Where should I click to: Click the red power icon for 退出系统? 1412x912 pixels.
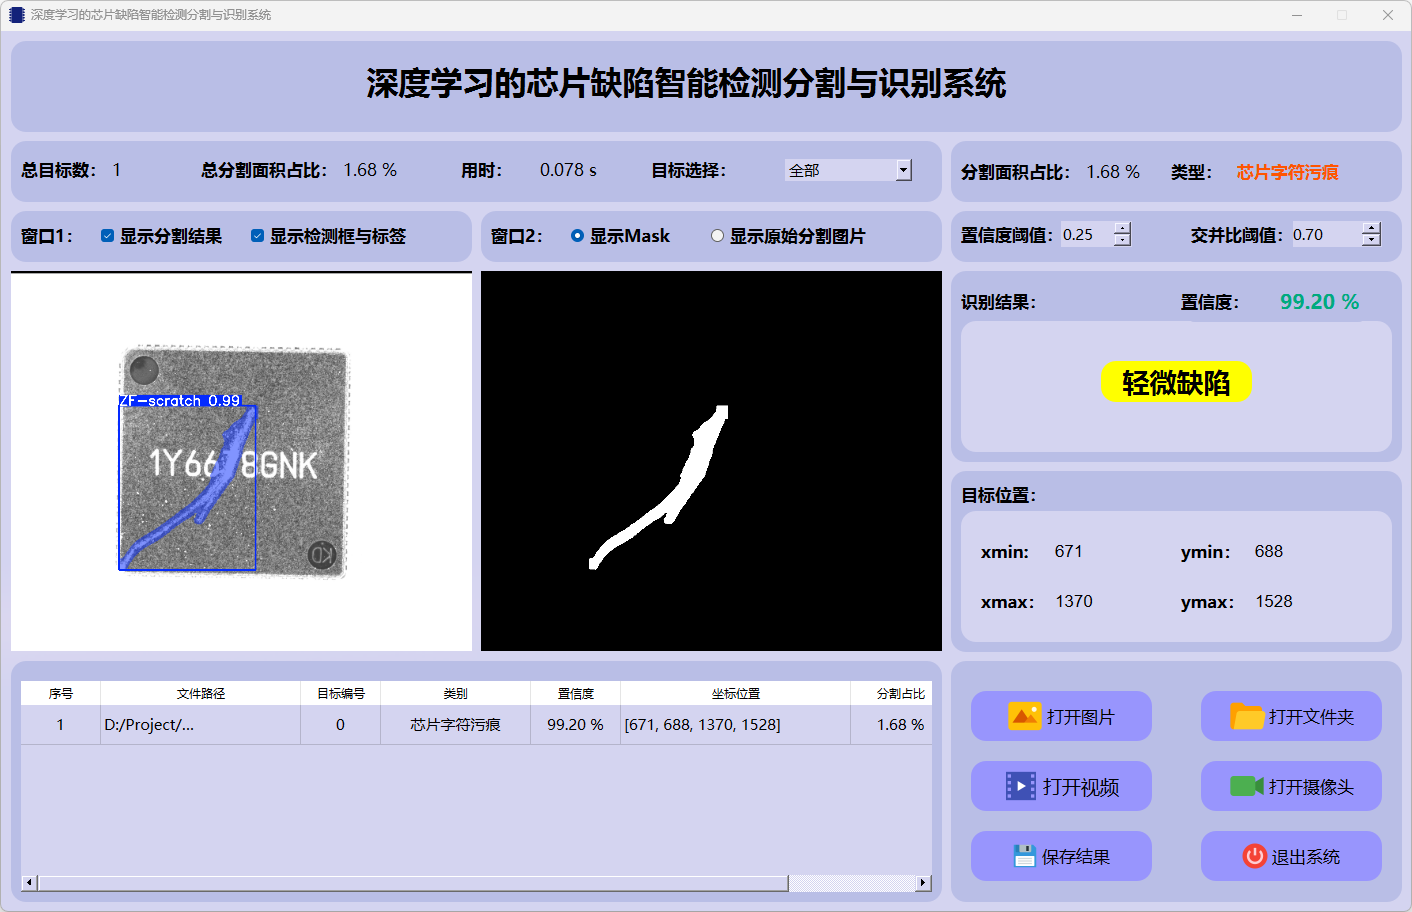[1254, 856]
